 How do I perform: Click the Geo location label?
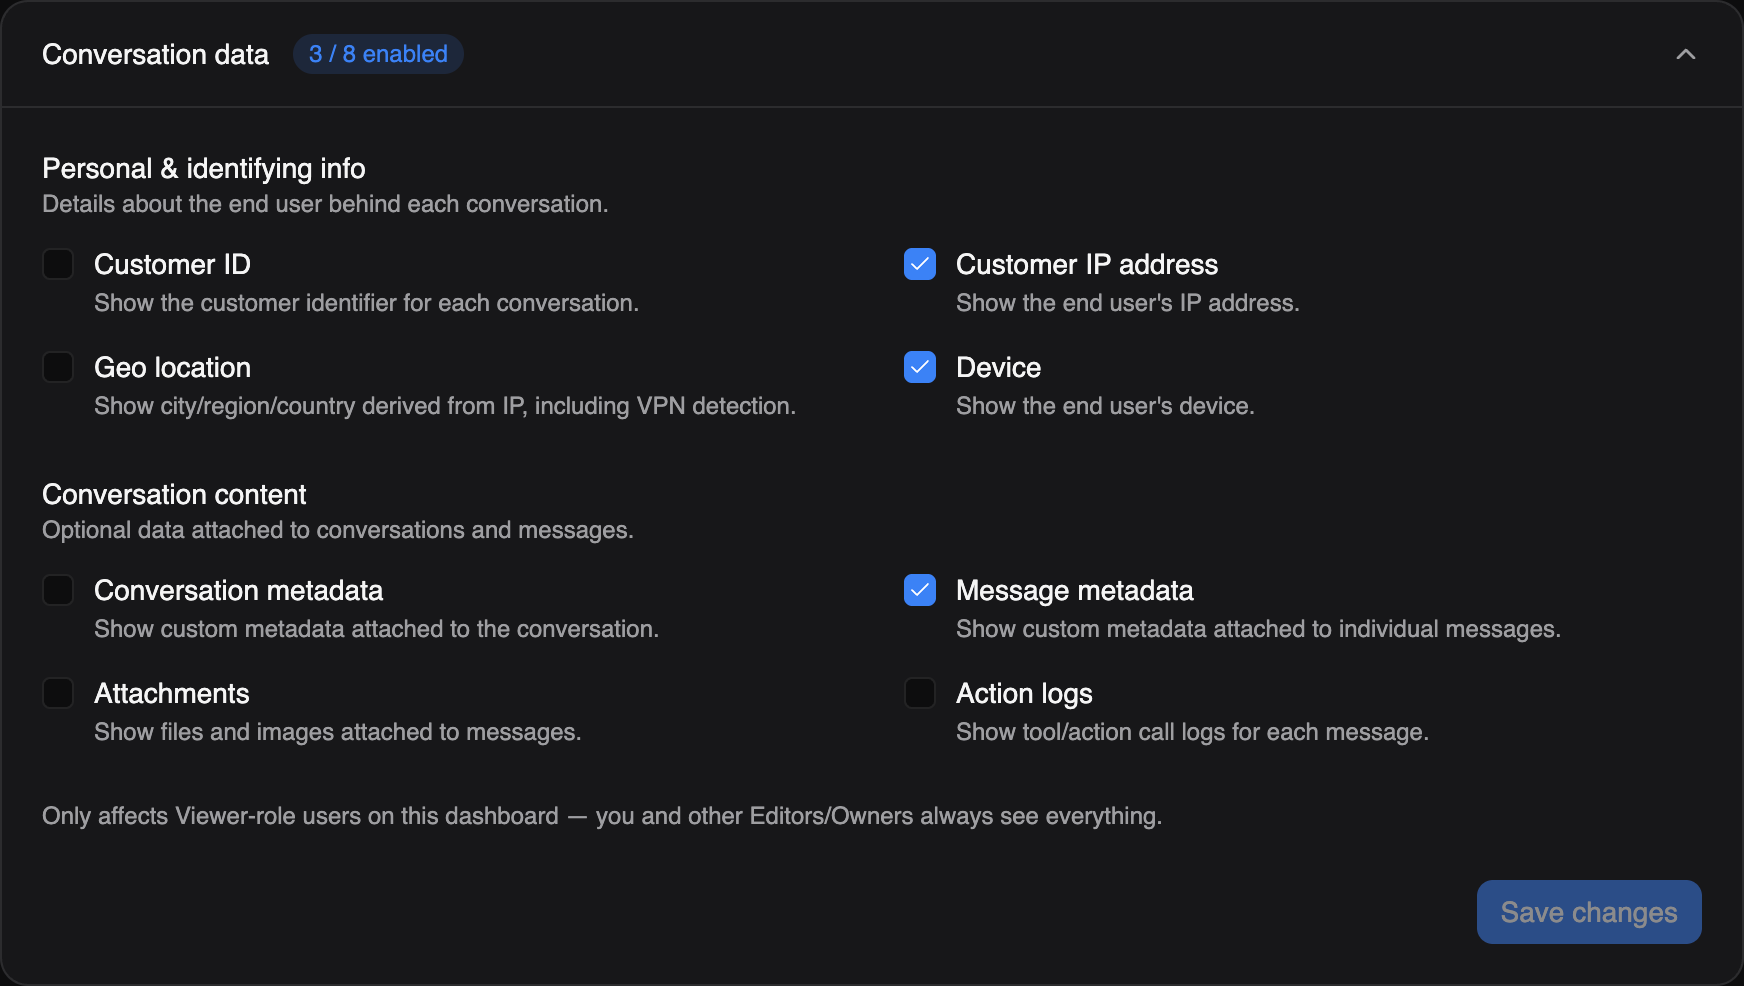[x=172, y=367]
